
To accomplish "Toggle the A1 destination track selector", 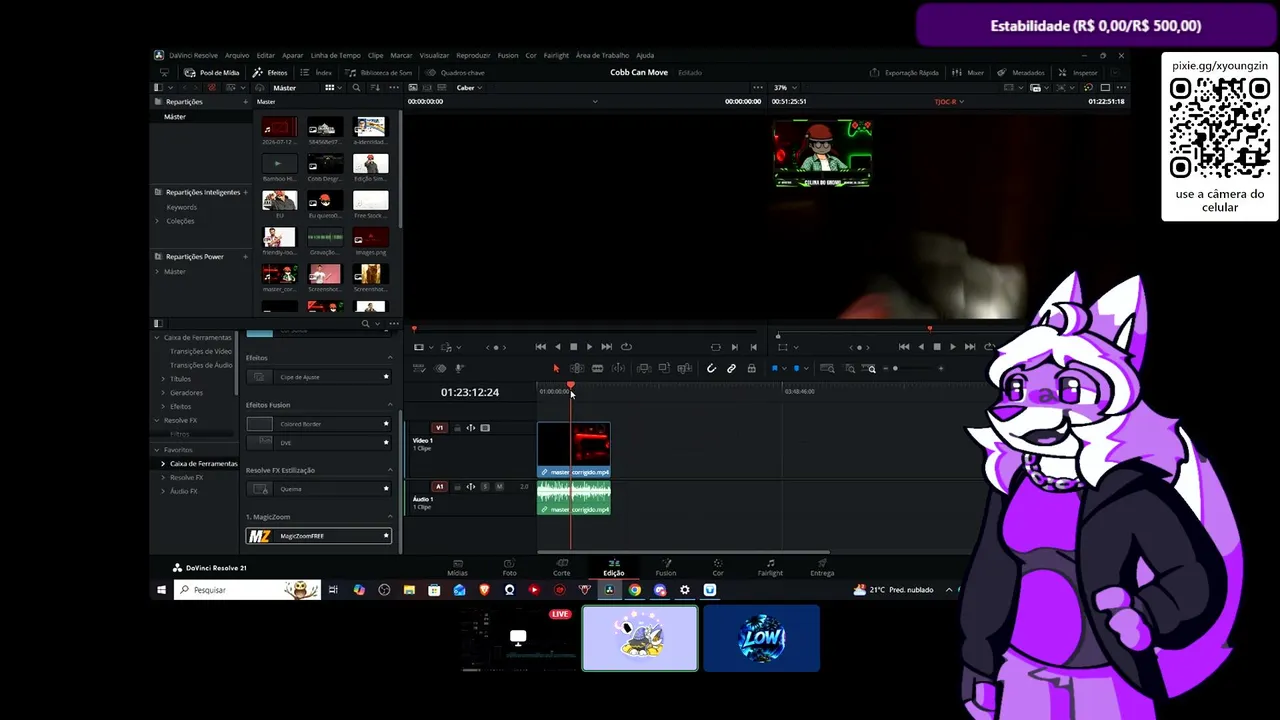I will click(x=439, y=487).
